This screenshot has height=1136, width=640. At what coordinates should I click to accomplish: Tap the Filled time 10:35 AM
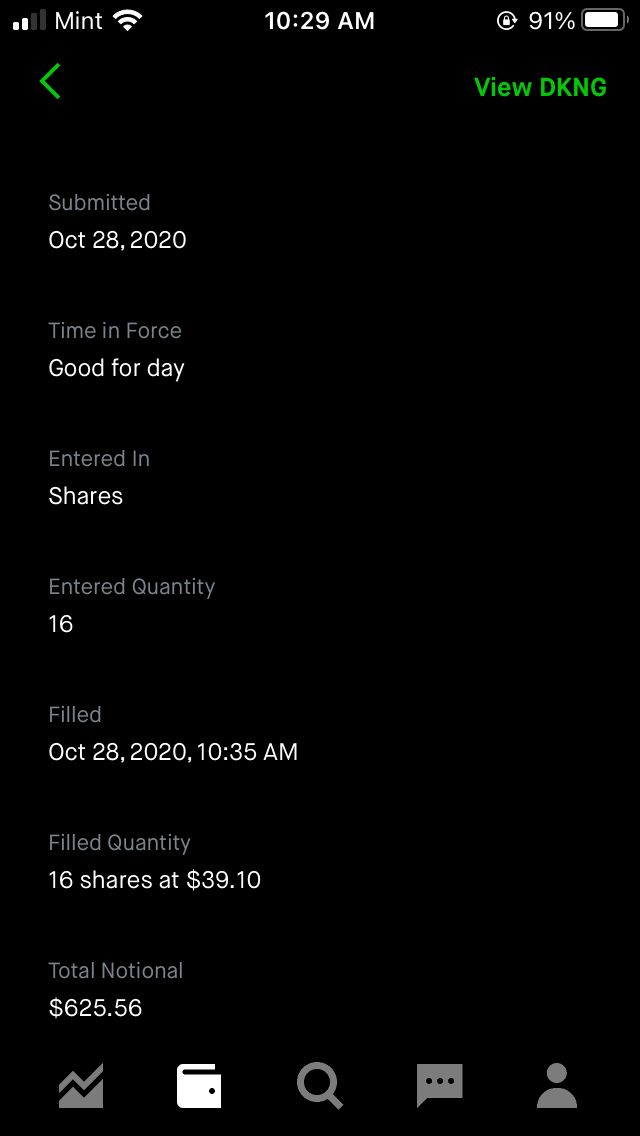(249, 752)
